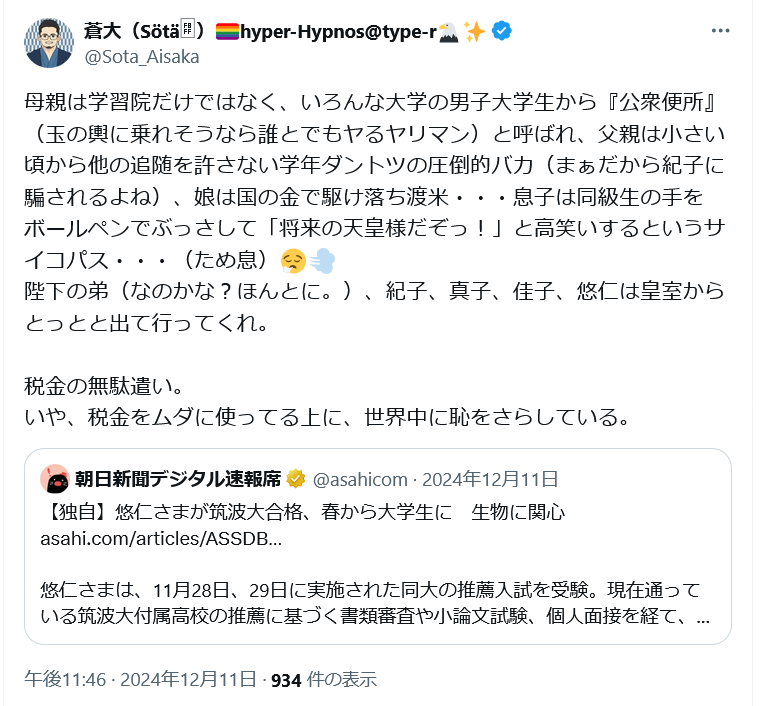Open the Asahi Shimbun quoted account avatar
Screen dimensions: 761x706
point(53,479)
